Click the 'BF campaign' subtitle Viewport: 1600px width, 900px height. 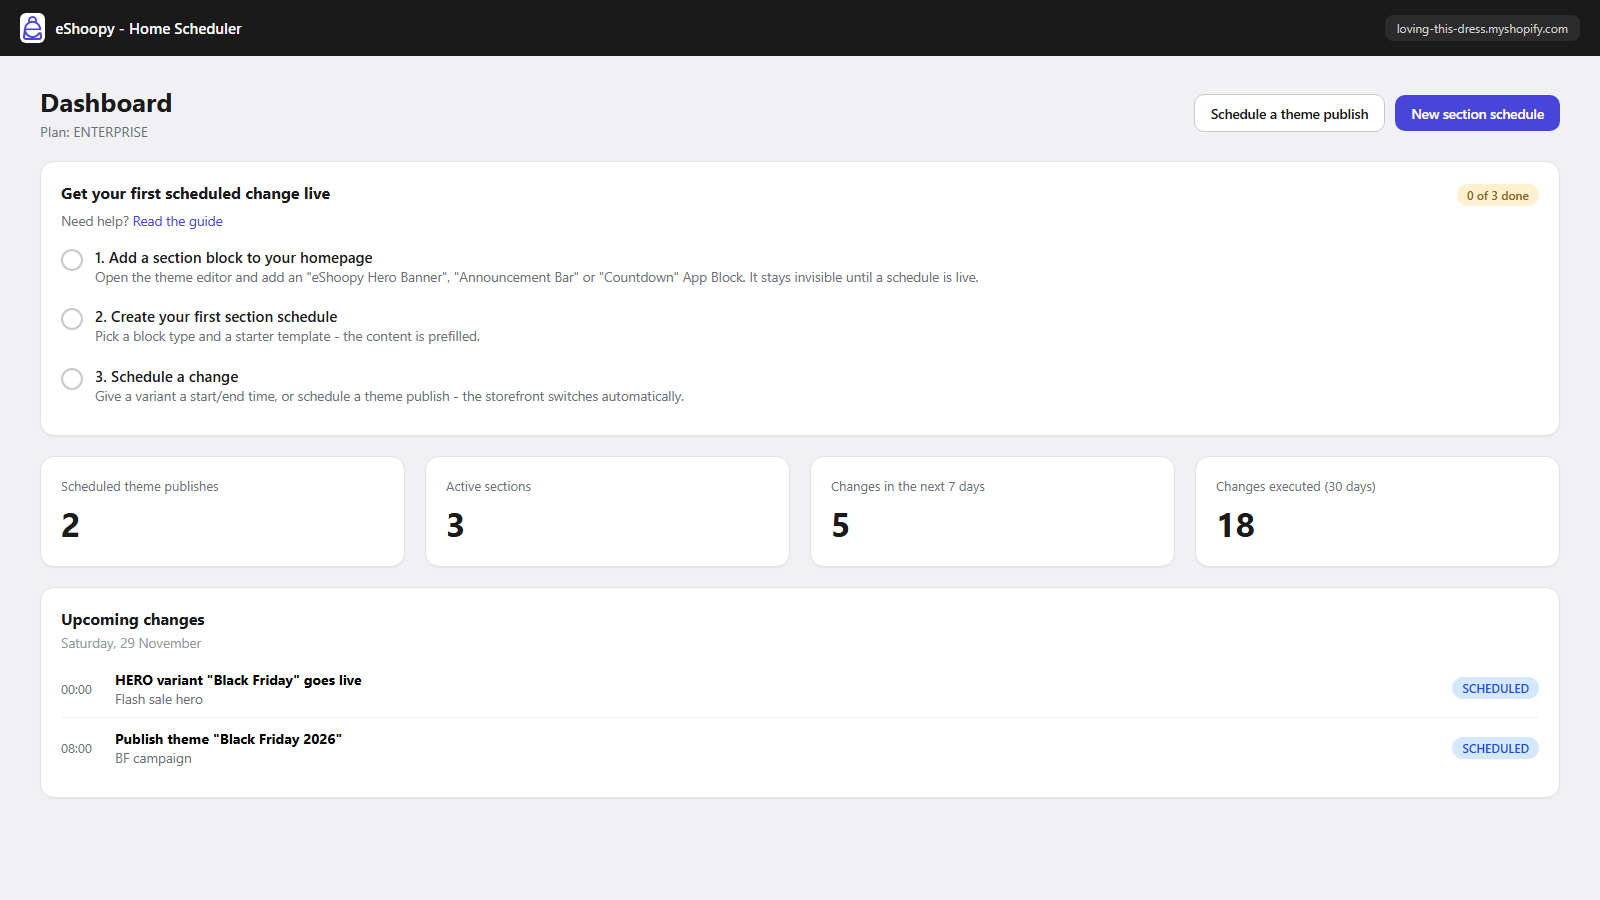coord(153,759)
